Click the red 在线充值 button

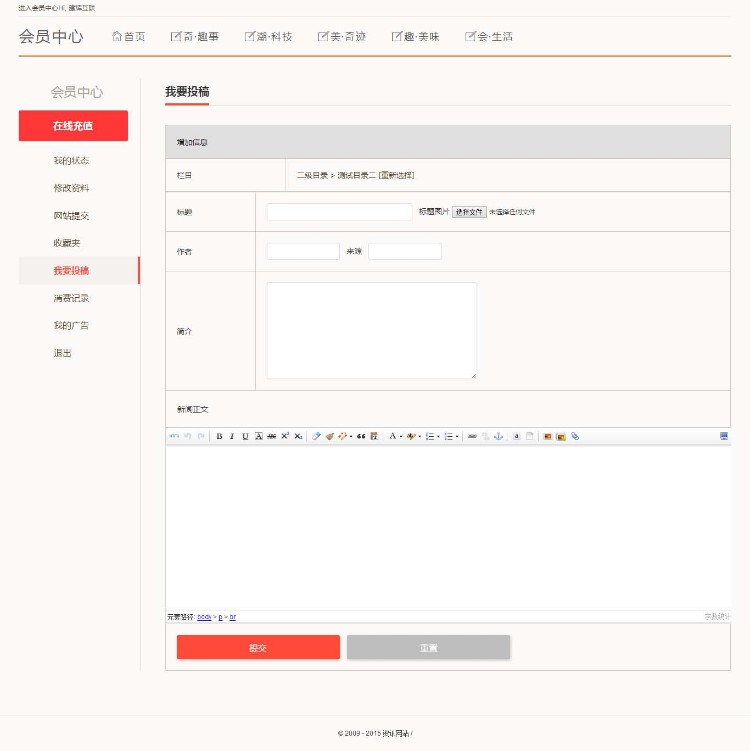[73, 126]
